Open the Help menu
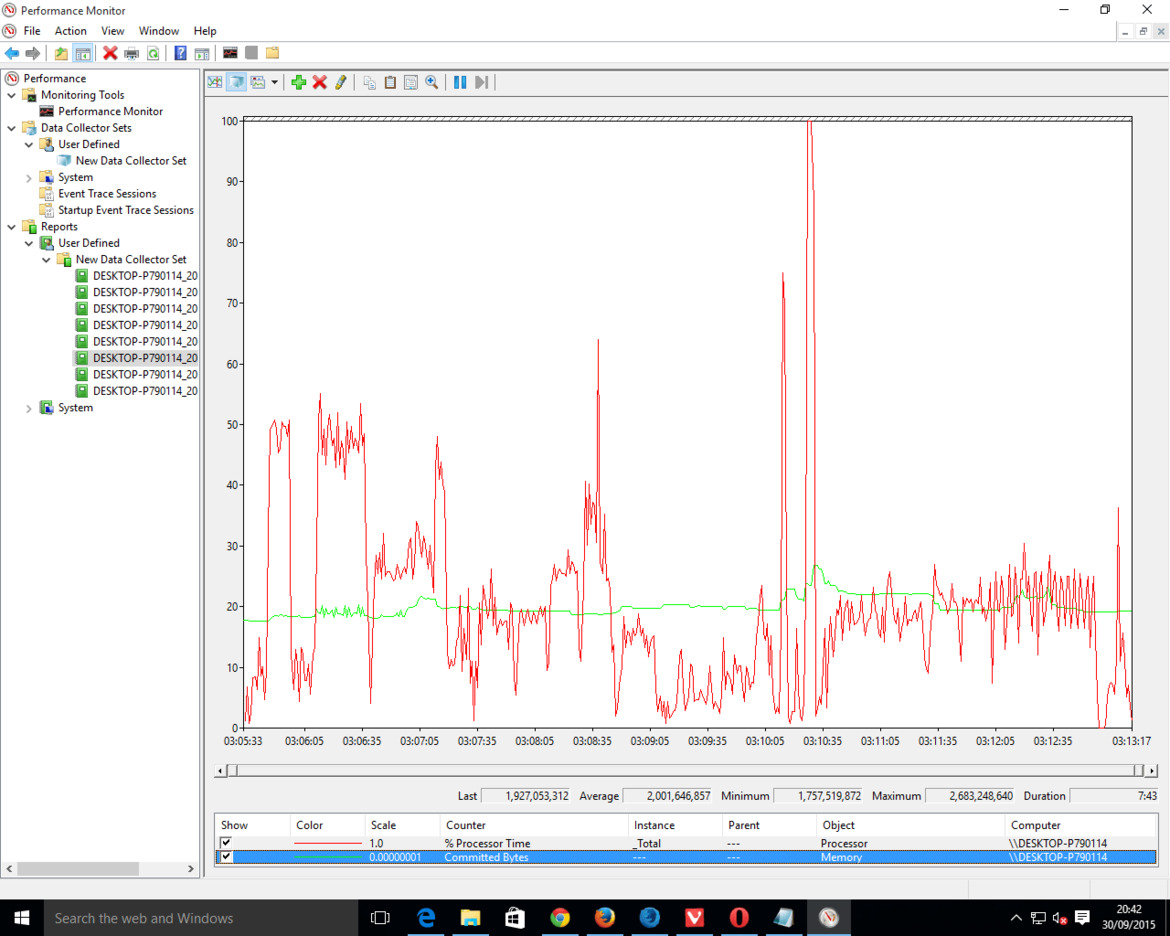The height and width of the screenshot is (936, 1170). (x=204, y=31)
